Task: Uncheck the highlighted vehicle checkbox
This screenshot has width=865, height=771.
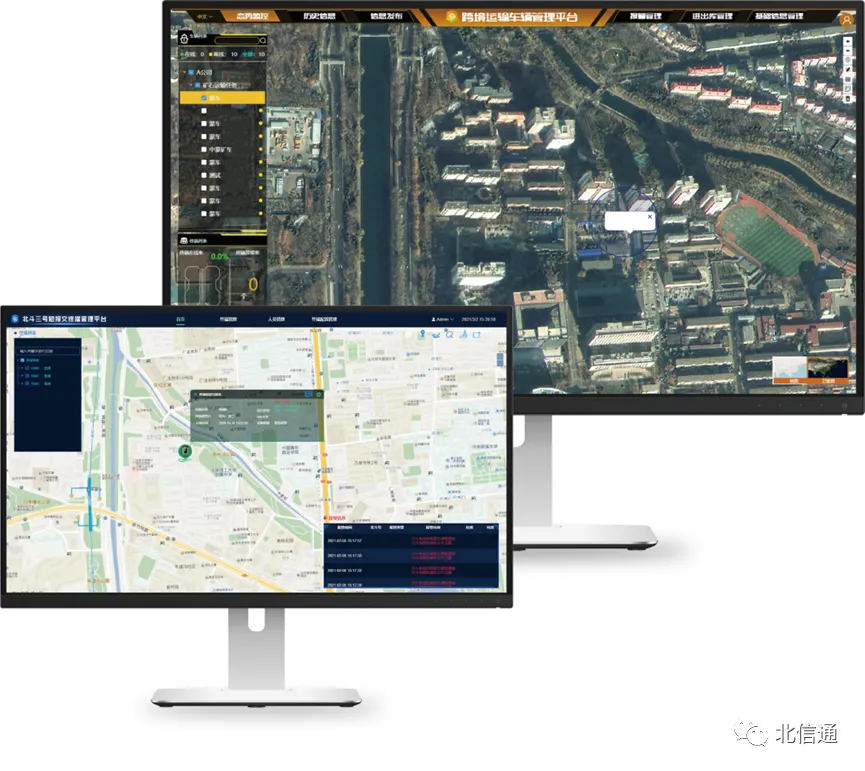Action: click(204, 98)
